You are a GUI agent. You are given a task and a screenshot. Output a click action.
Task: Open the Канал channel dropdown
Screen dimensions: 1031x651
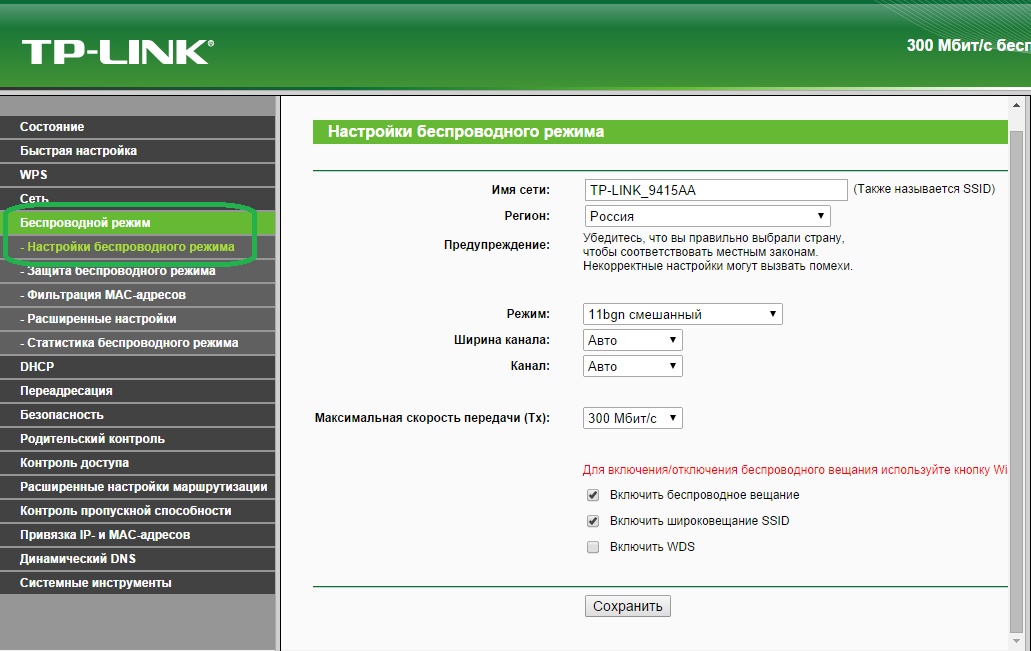pos(632,366)
